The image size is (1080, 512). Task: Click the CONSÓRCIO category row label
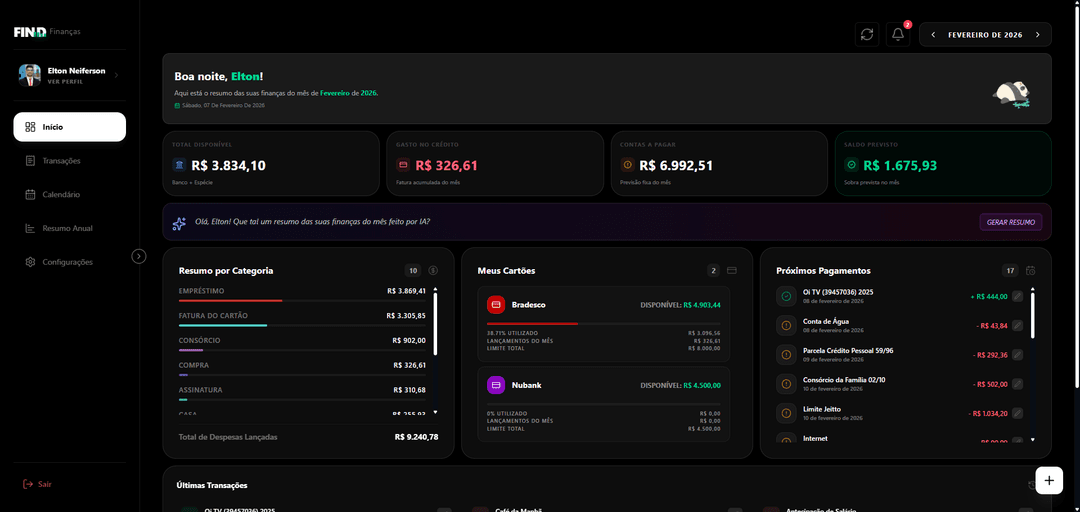pos(199,340)
